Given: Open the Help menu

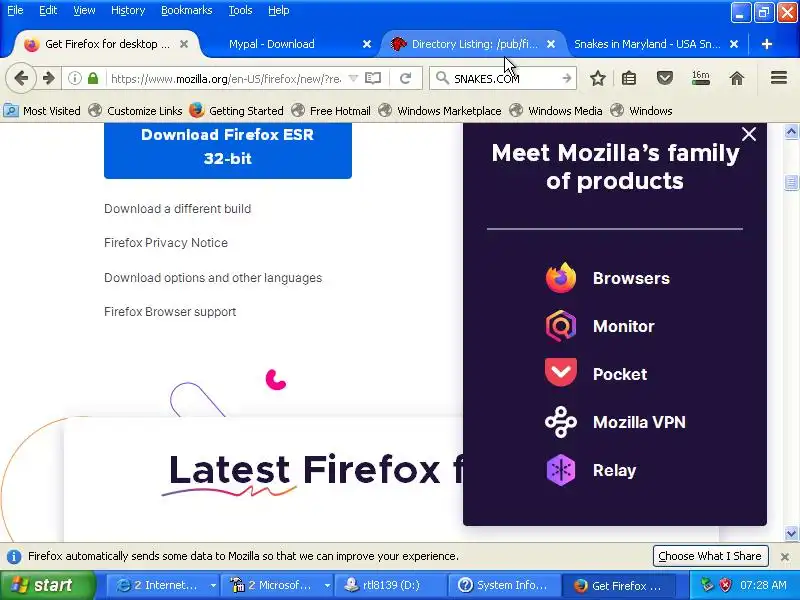Looking at the screenshot, I should [279, 10].
